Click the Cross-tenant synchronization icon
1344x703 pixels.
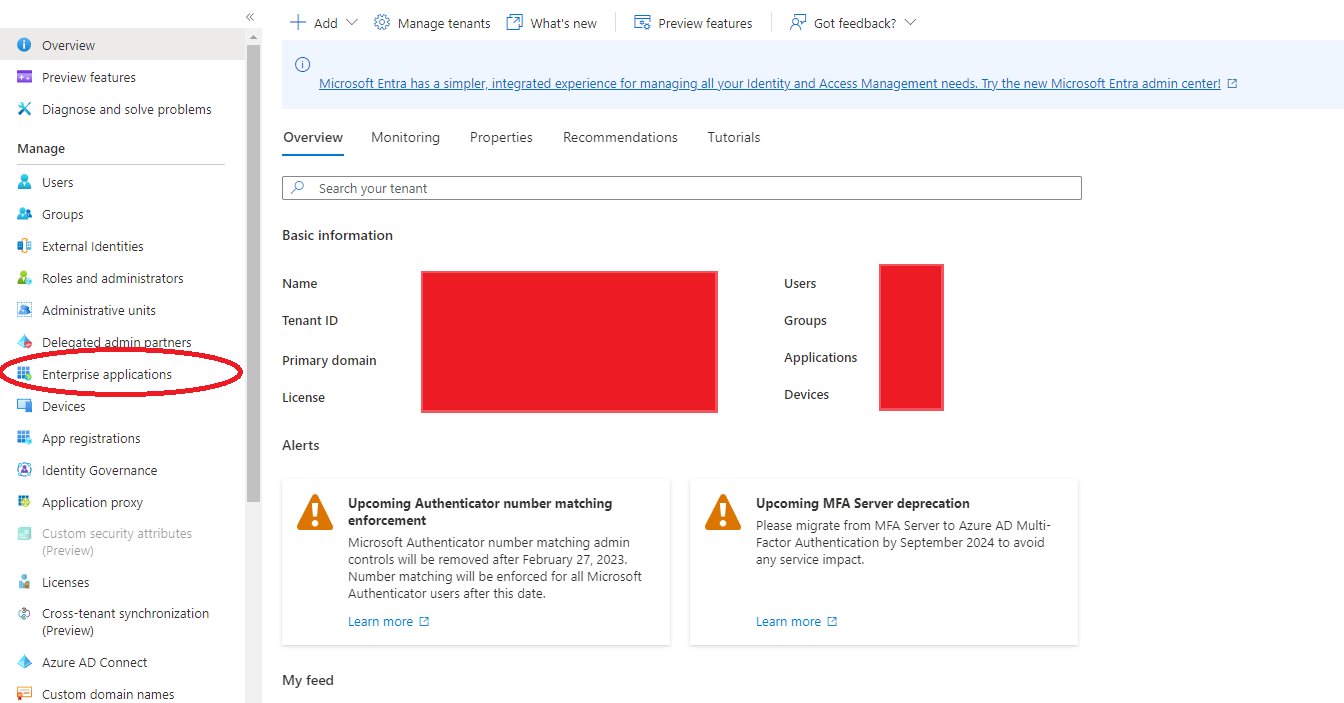pyautogui.click(x=25, y=614)
